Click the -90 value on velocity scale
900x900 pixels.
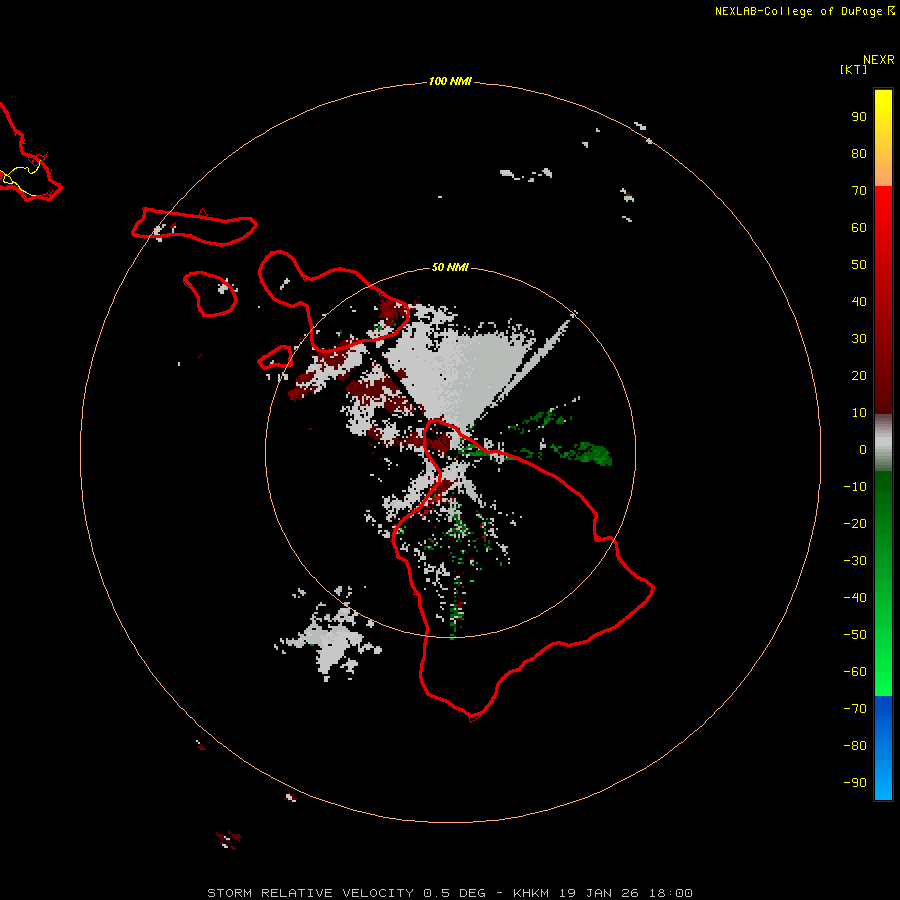coord(855,783)
